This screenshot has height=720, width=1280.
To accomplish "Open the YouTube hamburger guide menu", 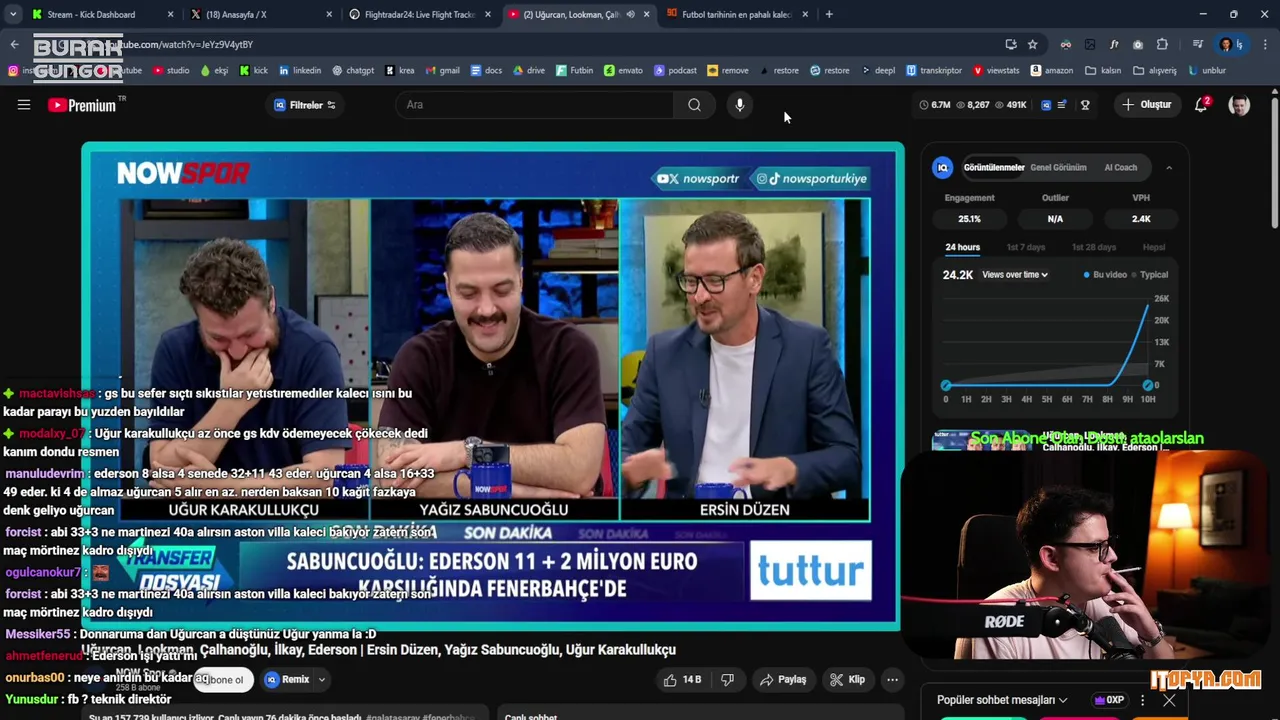I will point(24,105).
